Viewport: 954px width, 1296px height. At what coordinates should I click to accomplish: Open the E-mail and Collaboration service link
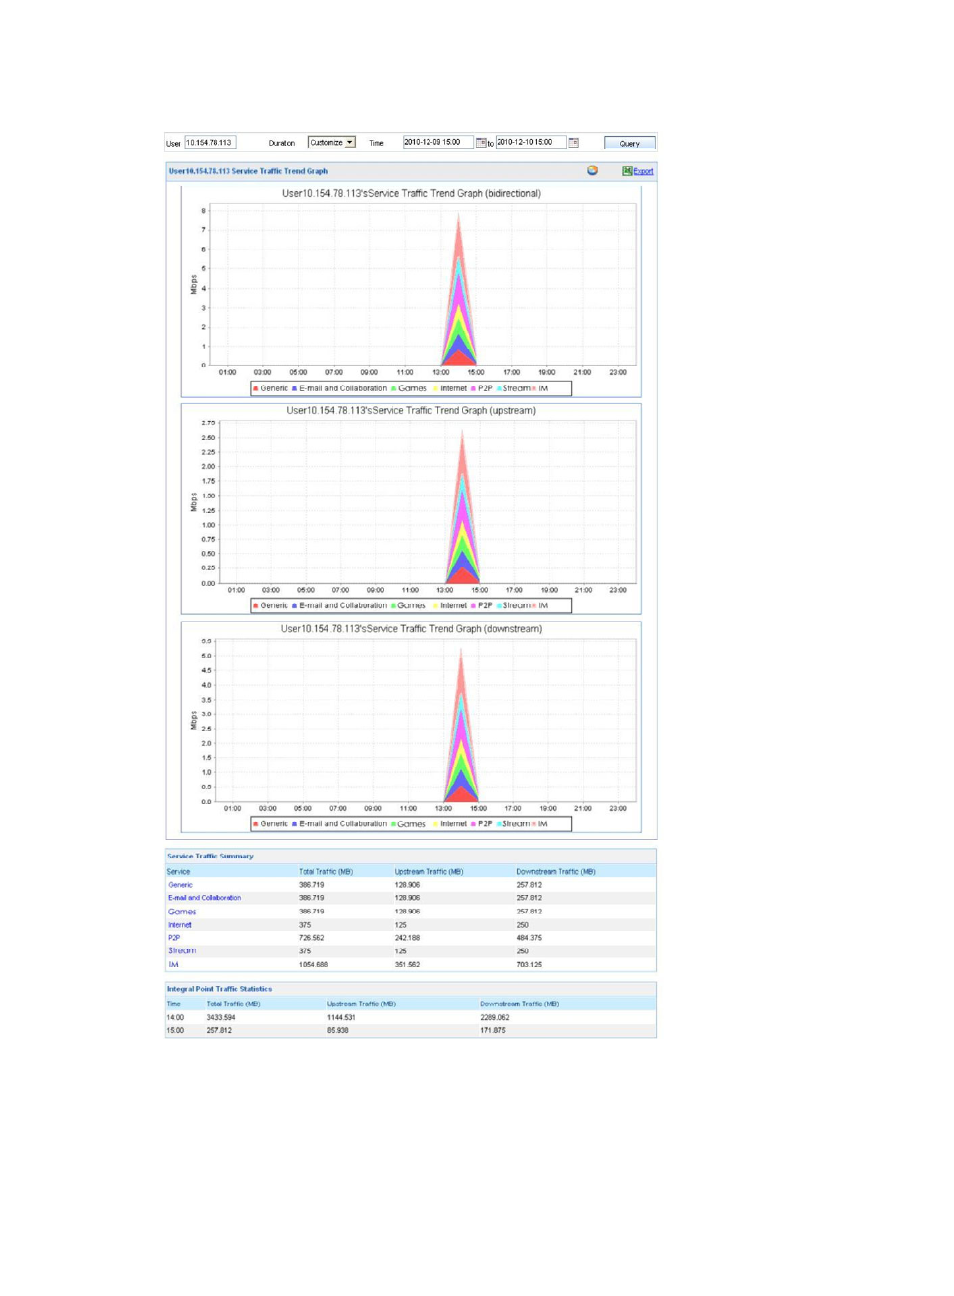205,898
